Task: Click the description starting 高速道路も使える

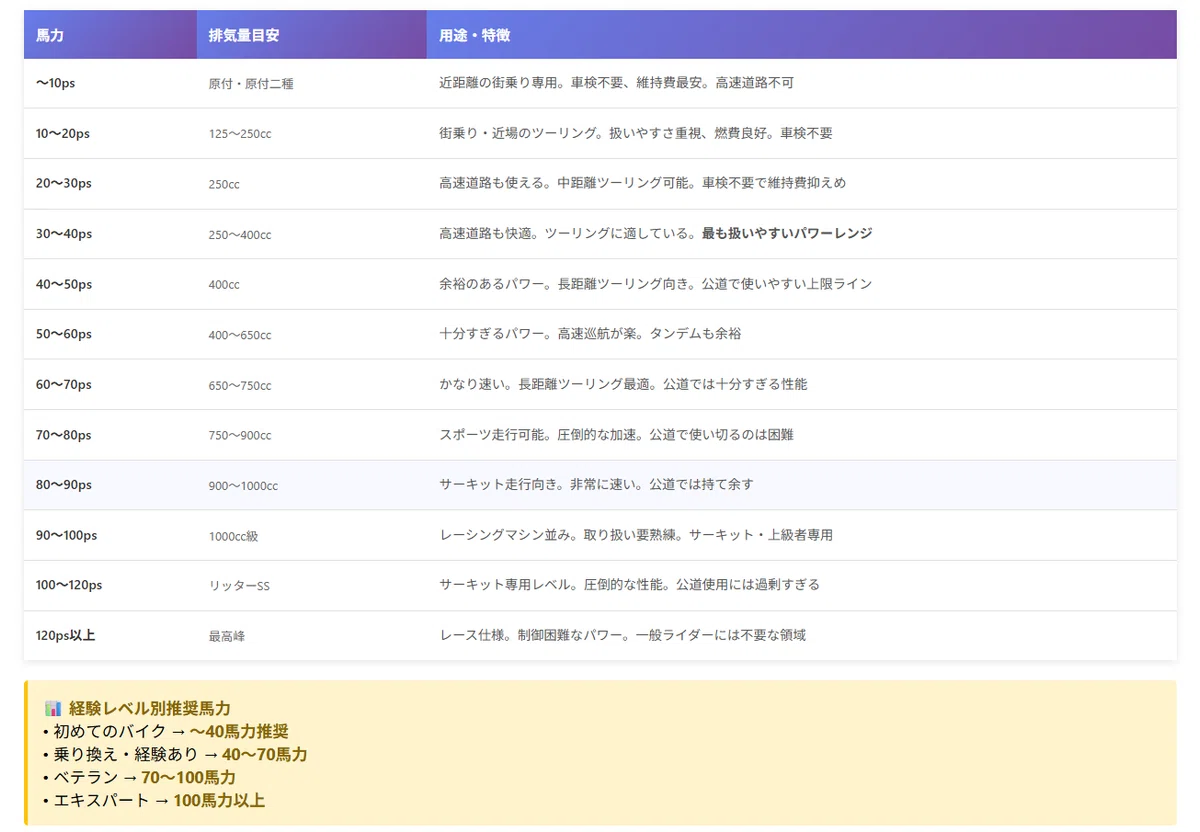Action: (x=643, y=183)
